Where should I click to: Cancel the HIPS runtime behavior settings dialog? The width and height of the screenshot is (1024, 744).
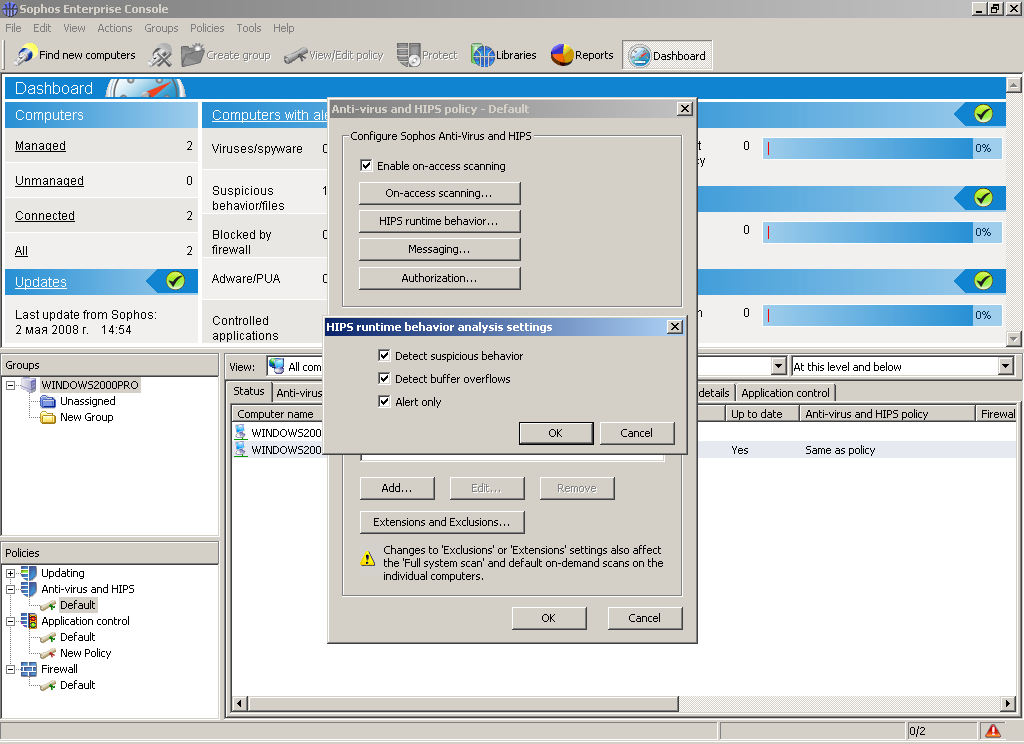pyautogui.click(x=637, y=433)
